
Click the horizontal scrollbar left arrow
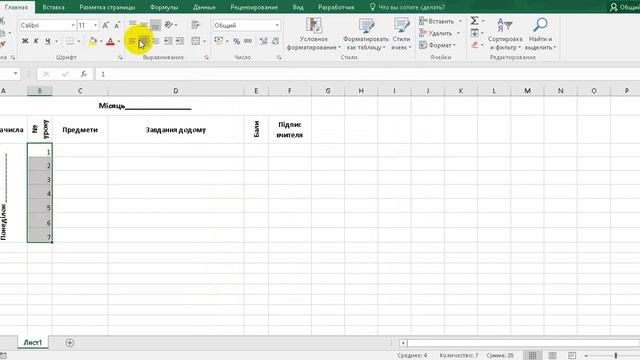coord(403,343)
